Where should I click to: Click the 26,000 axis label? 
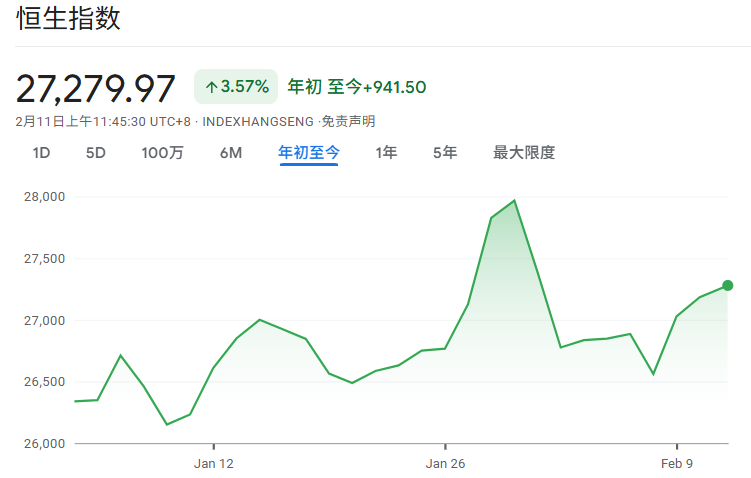45,444
